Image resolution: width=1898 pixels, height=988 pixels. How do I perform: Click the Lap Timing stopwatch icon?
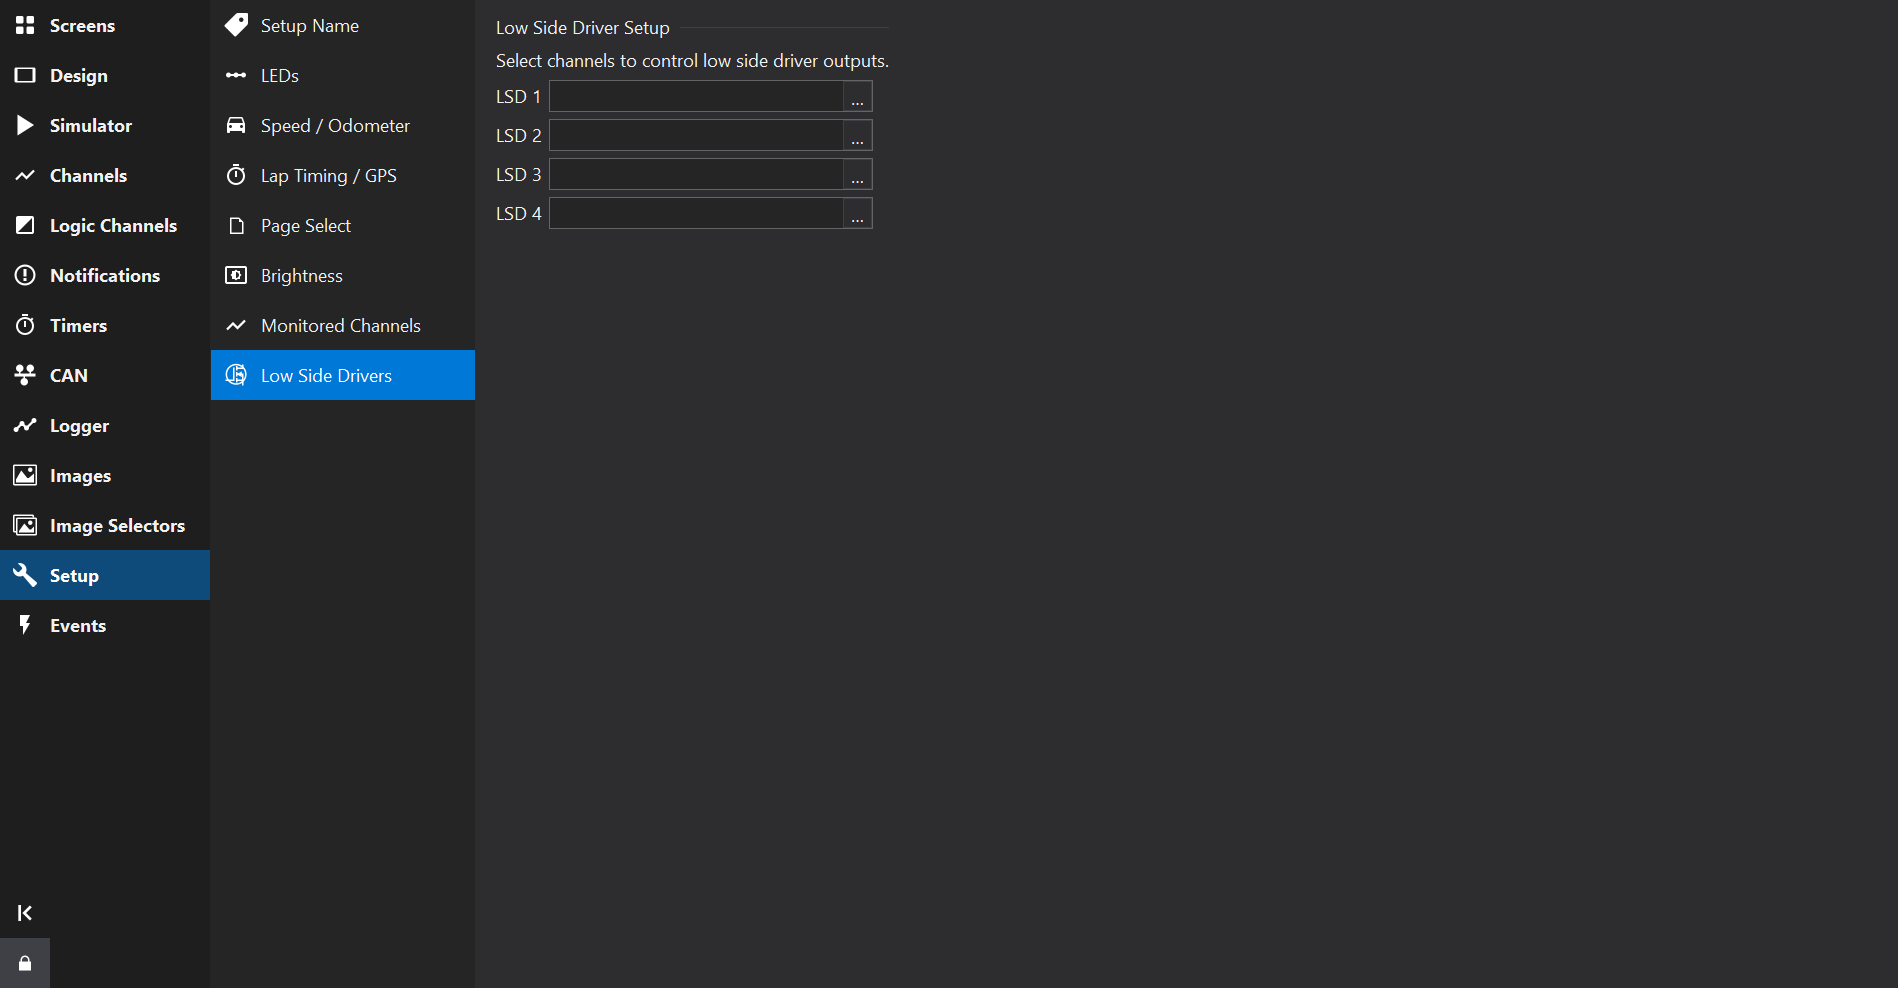pyautogui.click(x=236, y=175)
